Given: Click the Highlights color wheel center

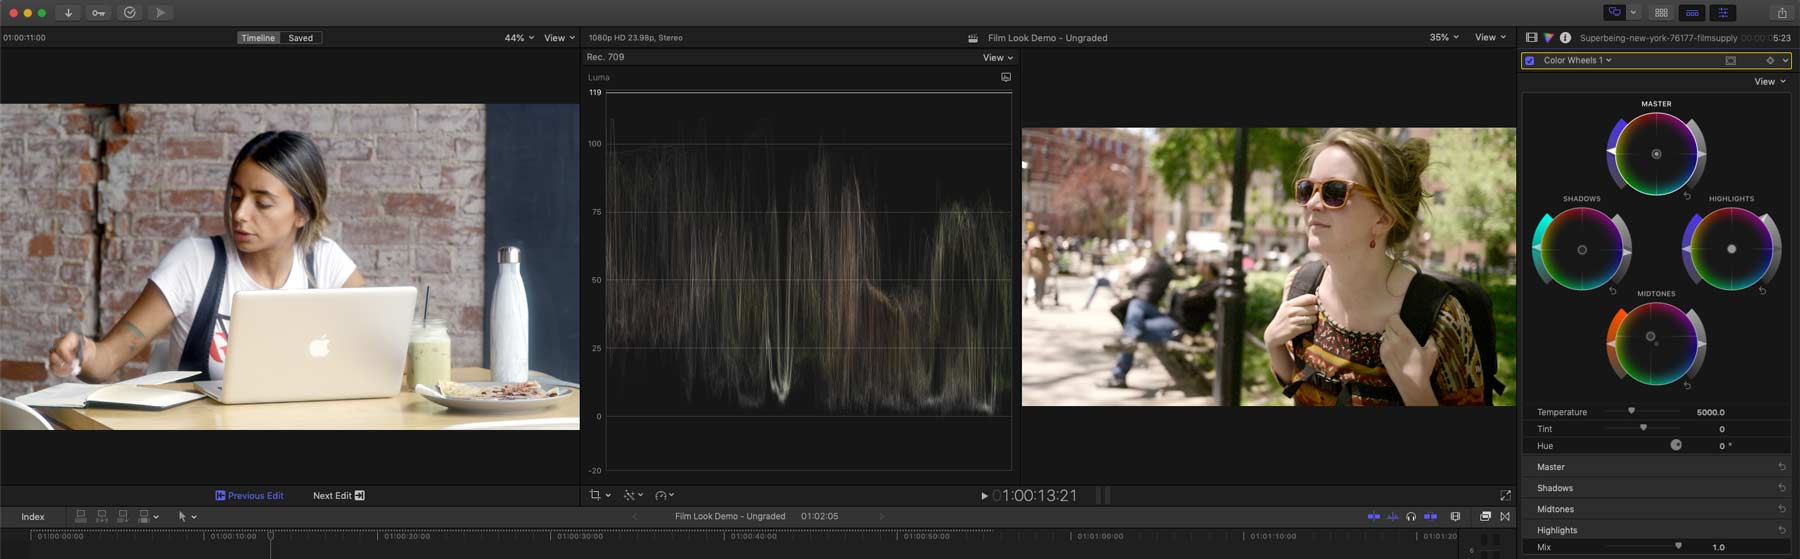Looking at the screenshot, I should [x=1732, y=249].
